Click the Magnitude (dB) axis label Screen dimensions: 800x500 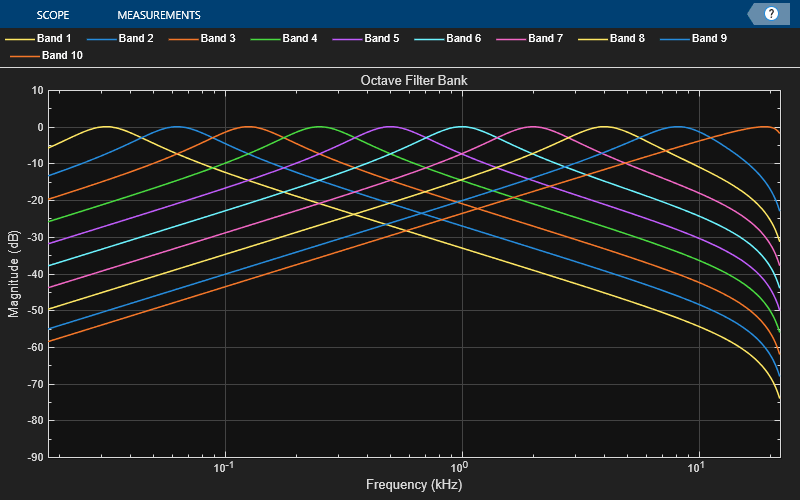(14, 272)
